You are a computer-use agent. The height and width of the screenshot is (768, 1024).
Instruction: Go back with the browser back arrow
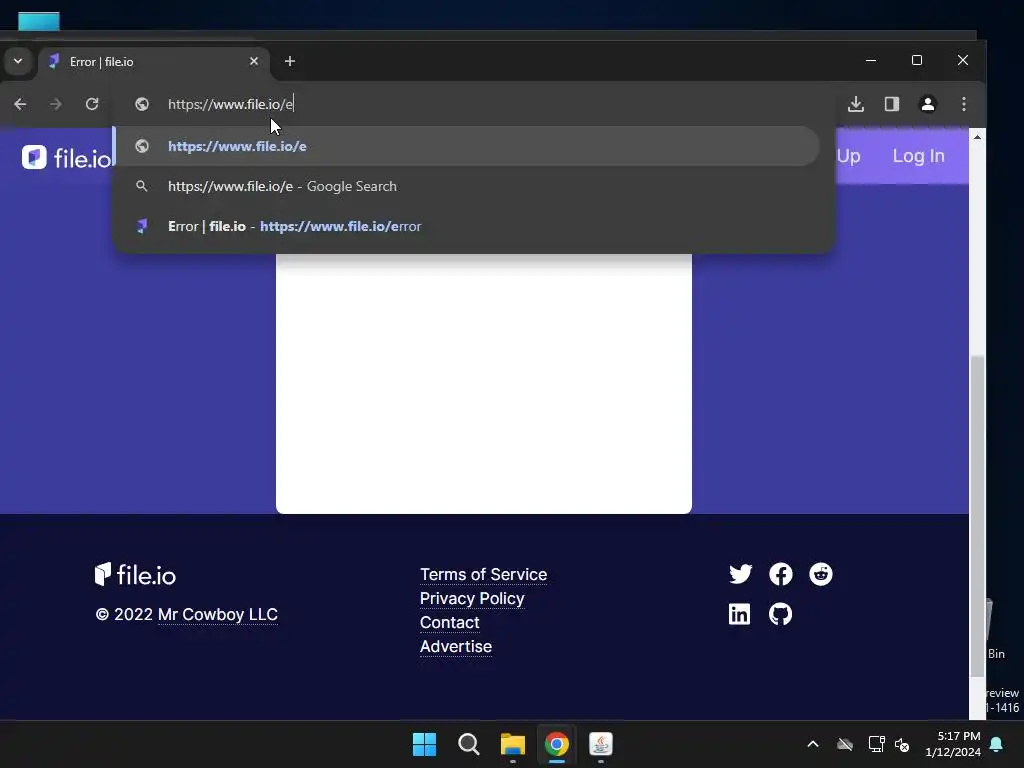pyautogui.click(x=20, y=104)
